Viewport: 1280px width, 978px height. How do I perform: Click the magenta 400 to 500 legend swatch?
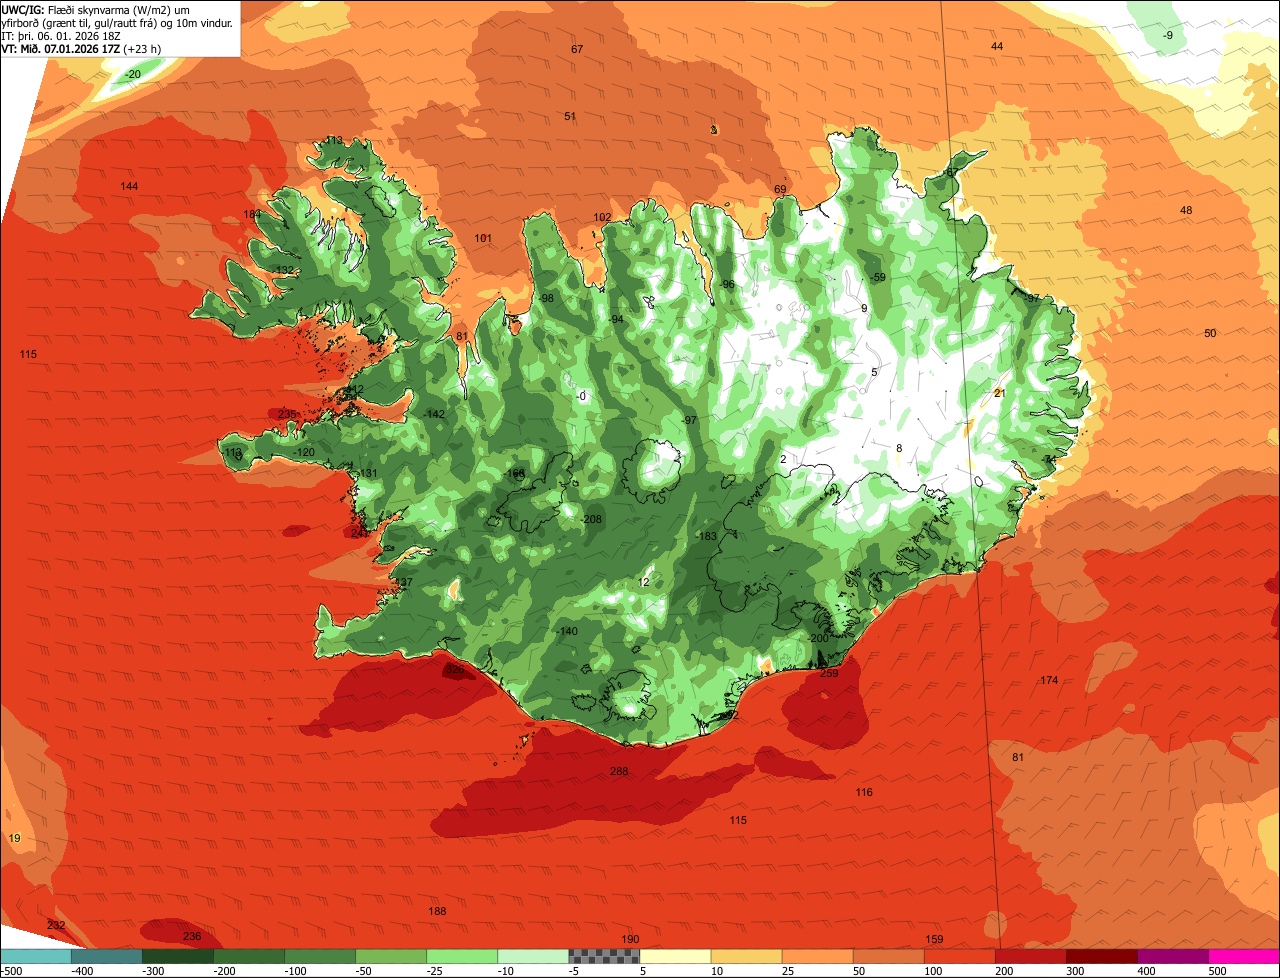[1244, 956]
